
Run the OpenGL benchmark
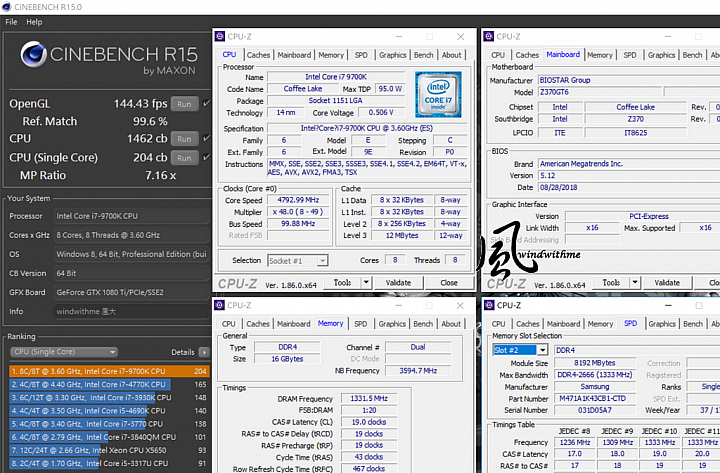184,104
